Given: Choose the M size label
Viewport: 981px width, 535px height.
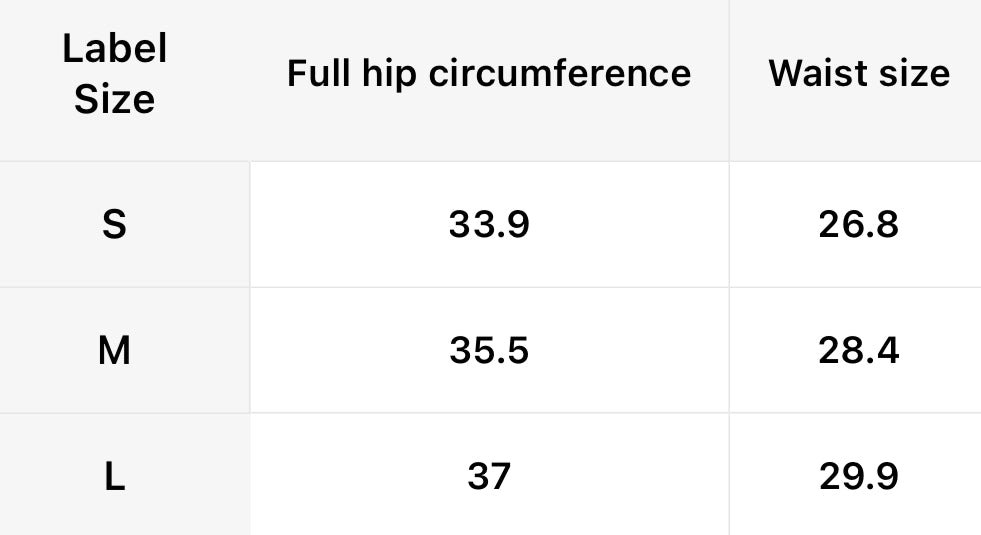Looking at the screenshot, I should tap(115, 351).
